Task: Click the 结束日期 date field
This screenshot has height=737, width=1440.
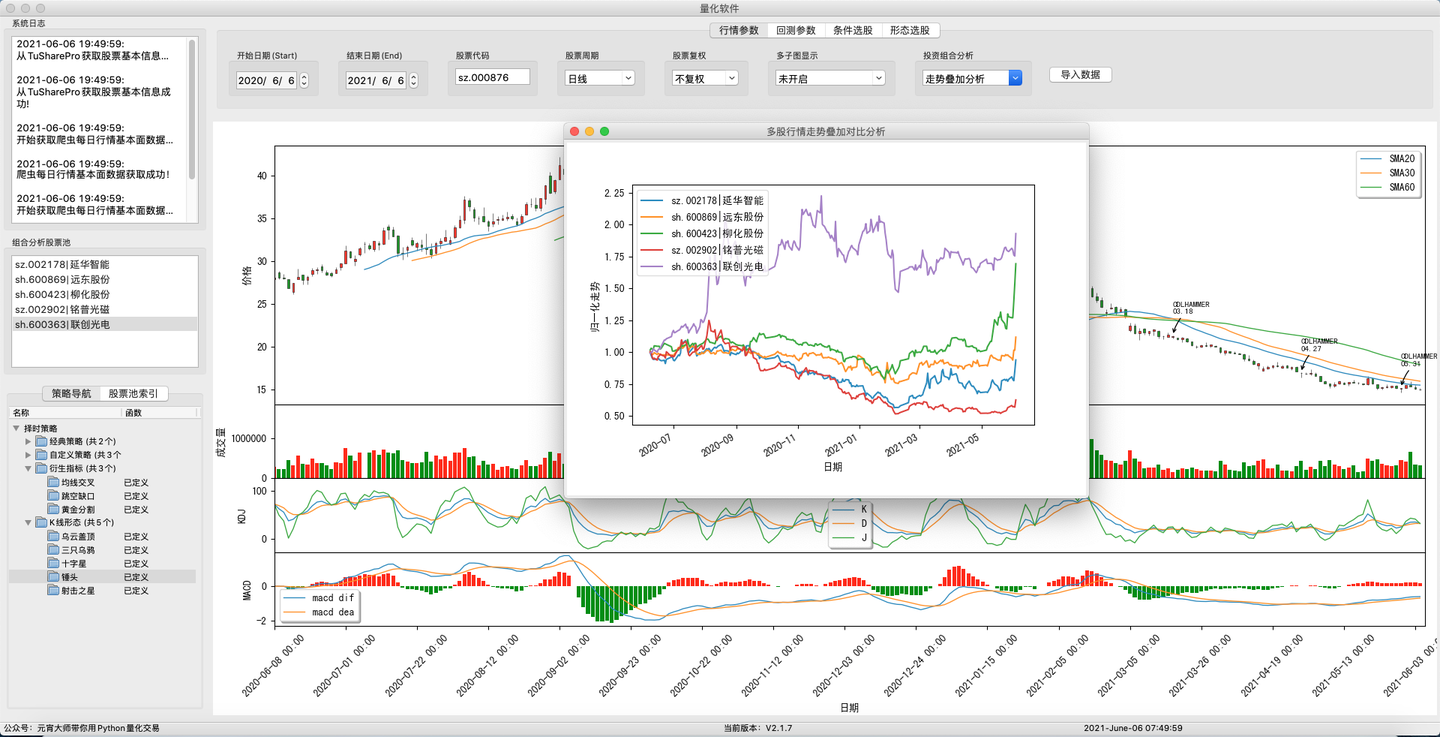Action: pos(376,80)
